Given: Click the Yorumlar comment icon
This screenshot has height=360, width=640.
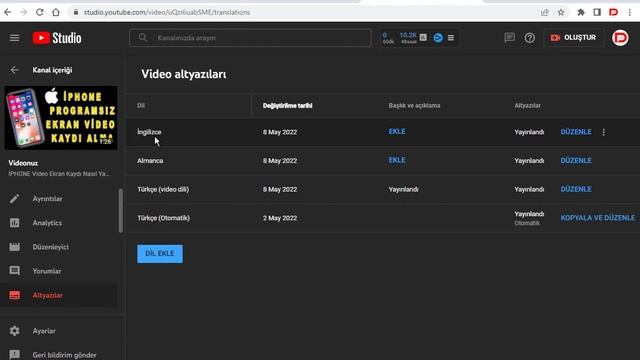Looking at the screenshot, I should [14, 271].
